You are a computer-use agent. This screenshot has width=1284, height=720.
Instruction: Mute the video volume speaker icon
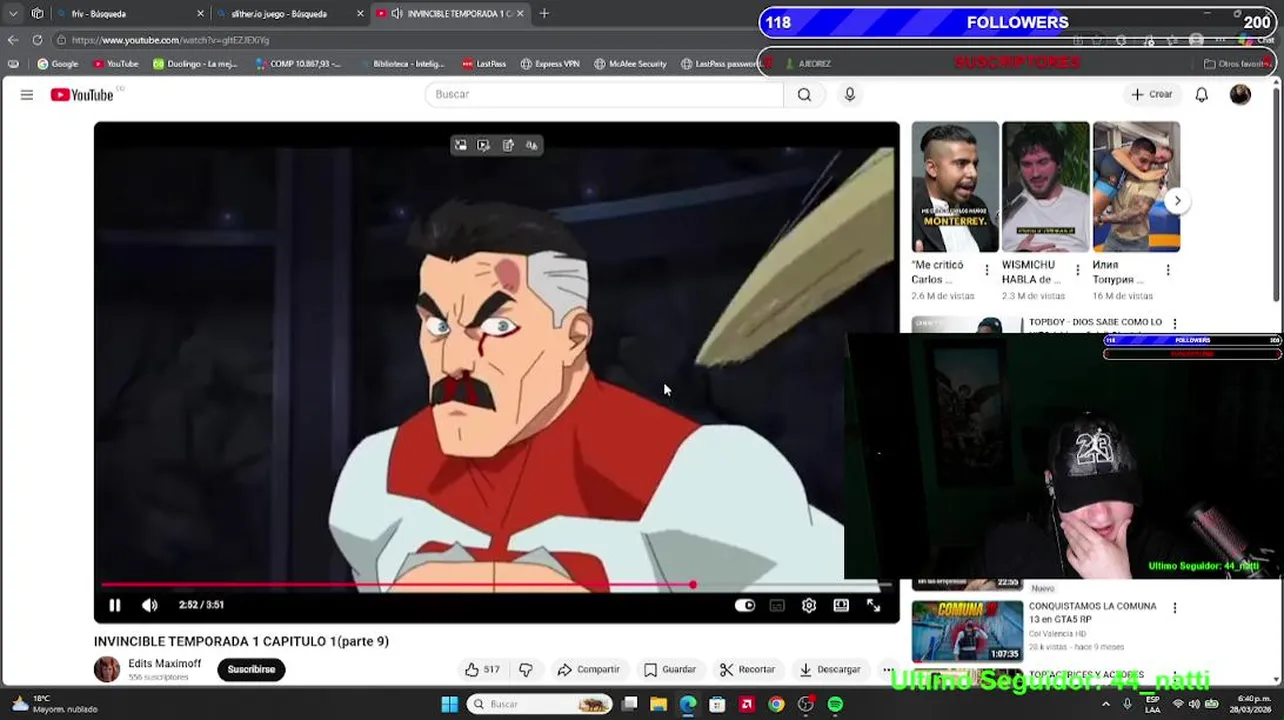click(150, 605)
